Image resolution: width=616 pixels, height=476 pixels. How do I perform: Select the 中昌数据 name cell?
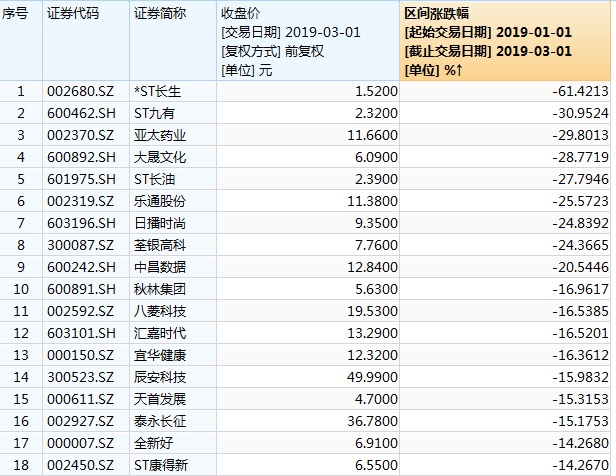click(173, 267)
